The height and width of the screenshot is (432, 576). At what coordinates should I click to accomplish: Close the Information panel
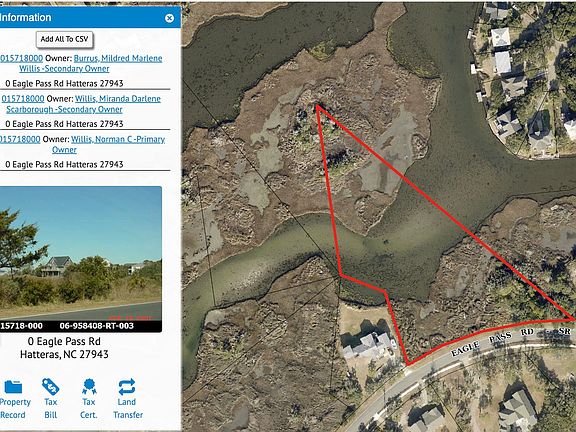click(x=169, y=18)
